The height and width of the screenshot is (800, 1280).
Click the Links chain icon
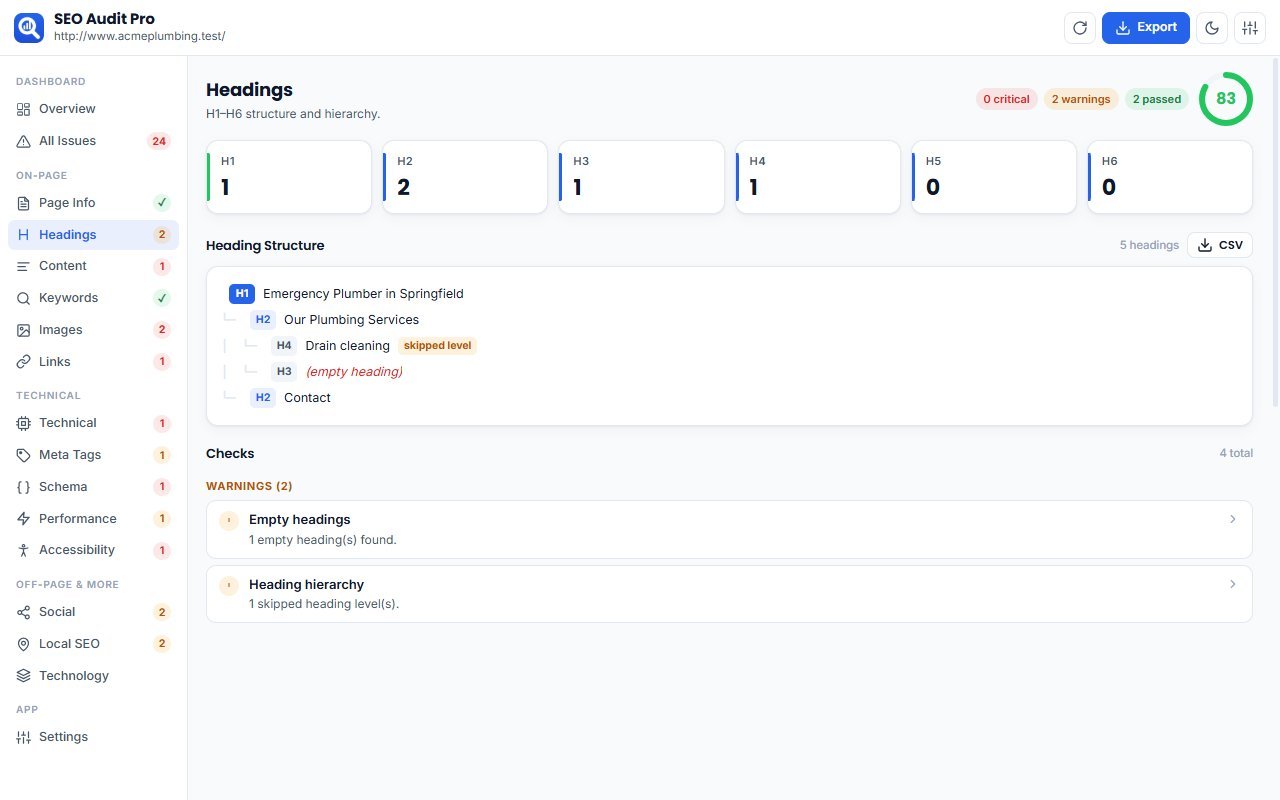(23, 362)
